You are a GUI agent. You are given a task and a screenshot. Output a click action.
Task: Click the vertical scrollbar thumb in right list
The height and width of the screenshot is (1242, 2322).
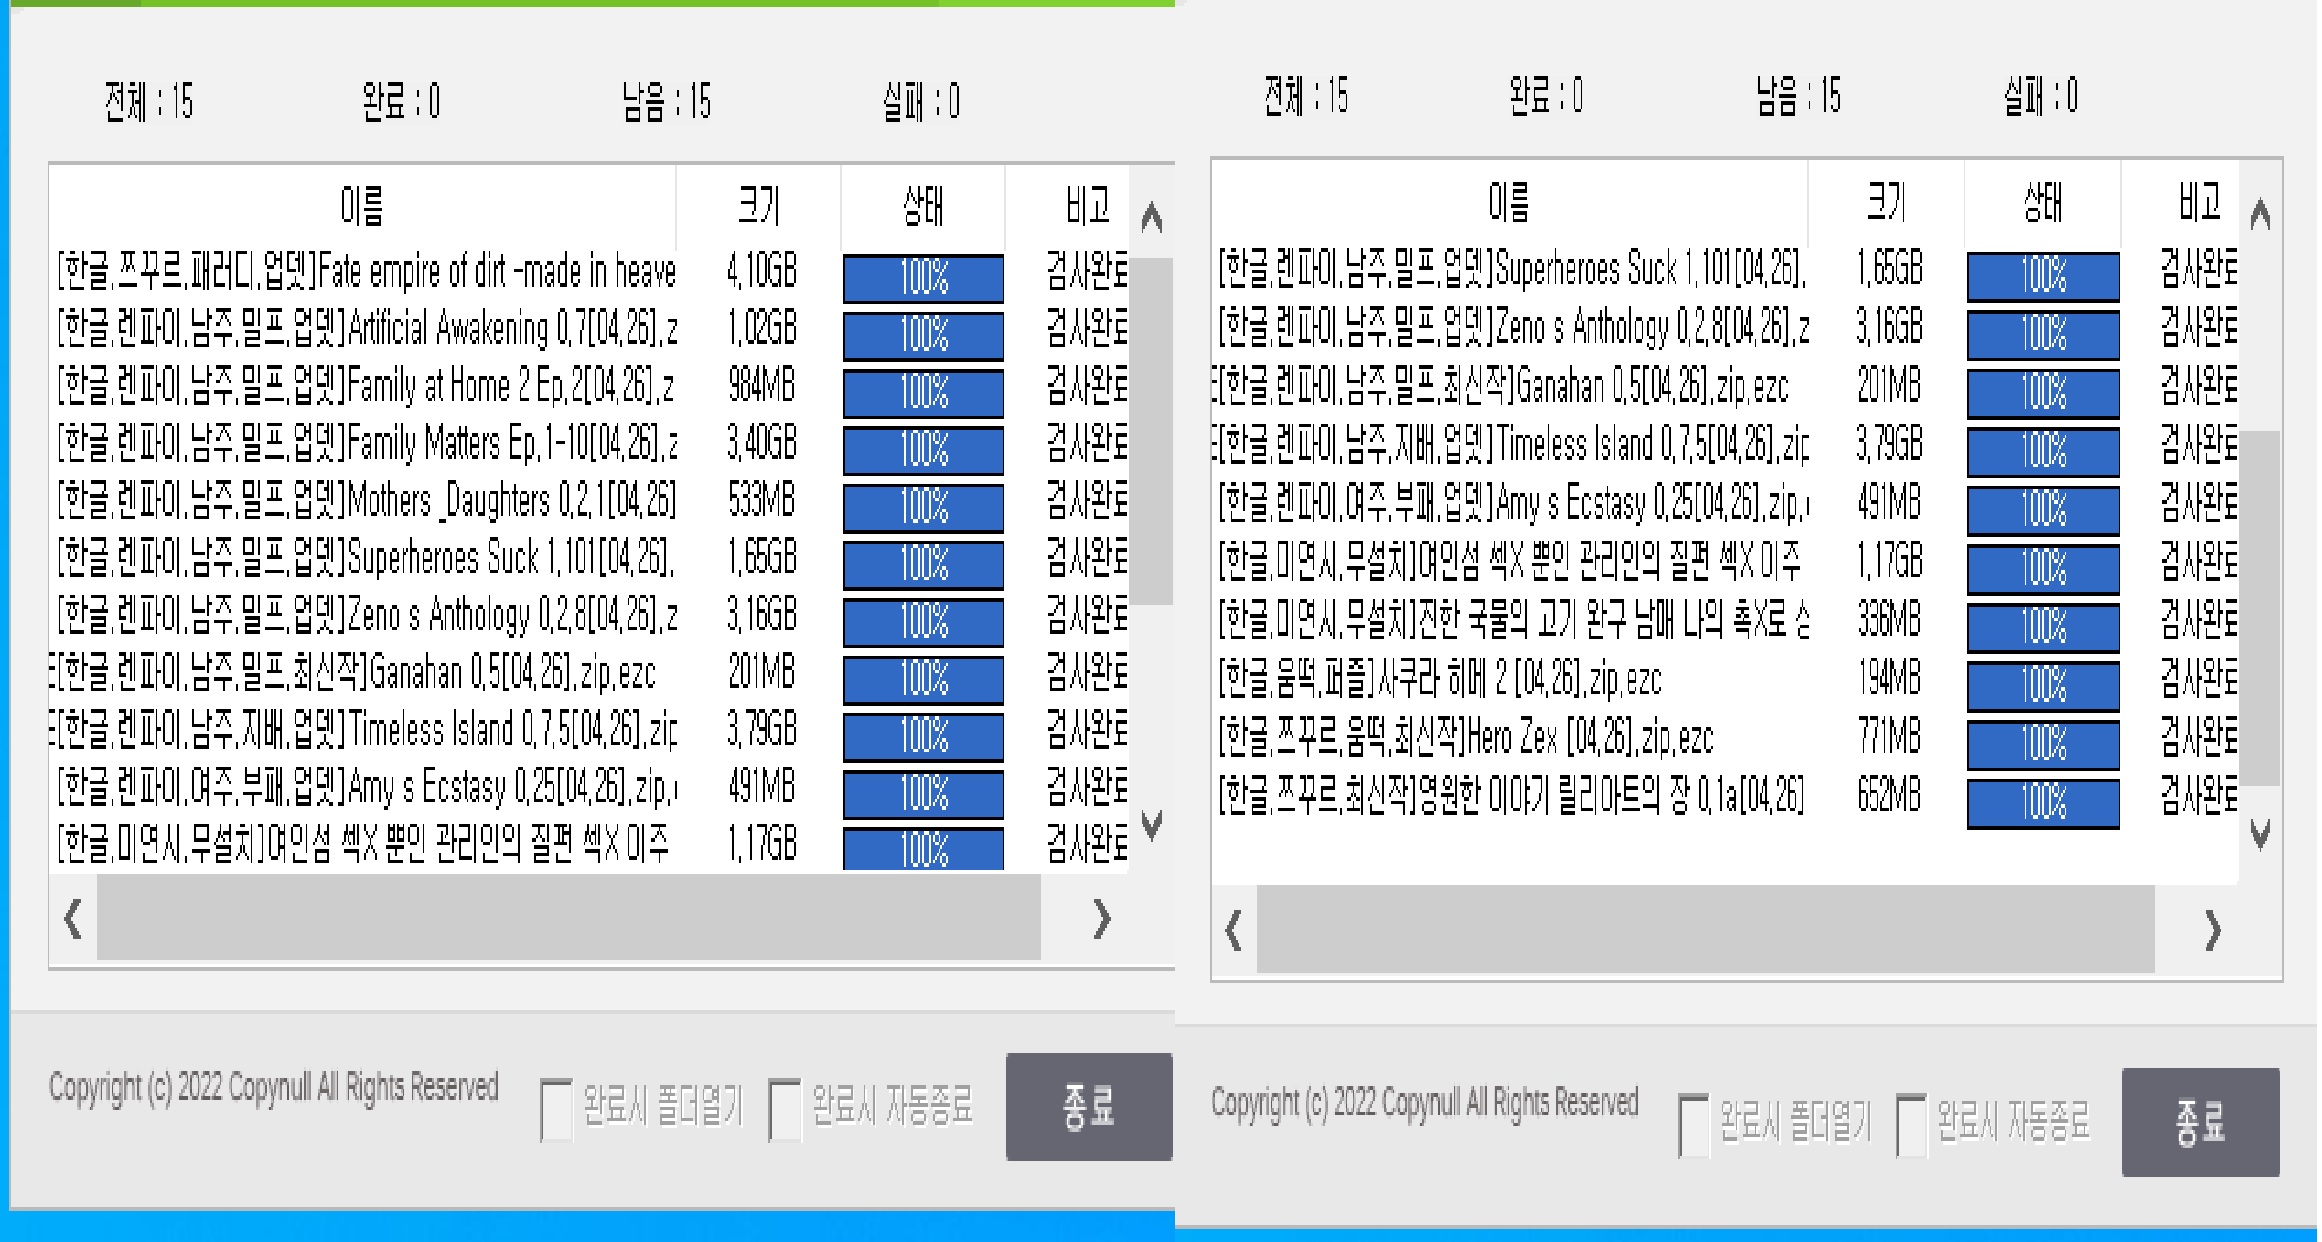(x=2259, y=606)
